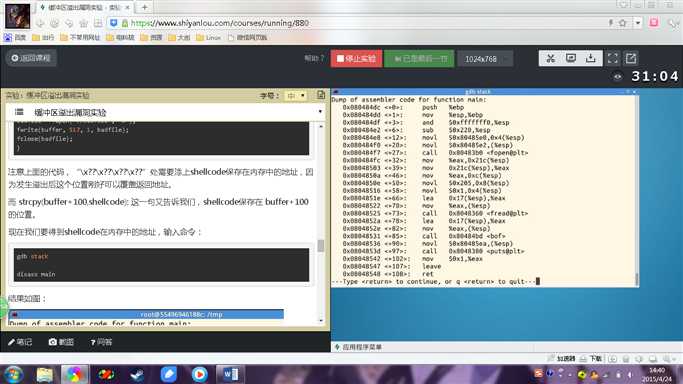This screenshot has width=683, height=384.
Task: Click the 'call fread@plt' line in terminal
Action: tap(435, 213)
